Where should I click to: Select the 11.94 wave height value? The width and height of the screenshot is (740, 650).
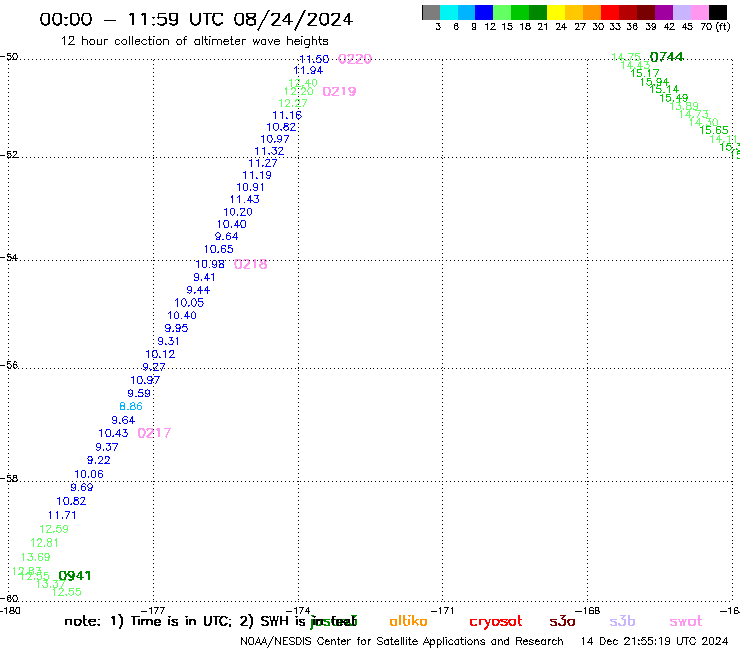[x=308, y=70]
